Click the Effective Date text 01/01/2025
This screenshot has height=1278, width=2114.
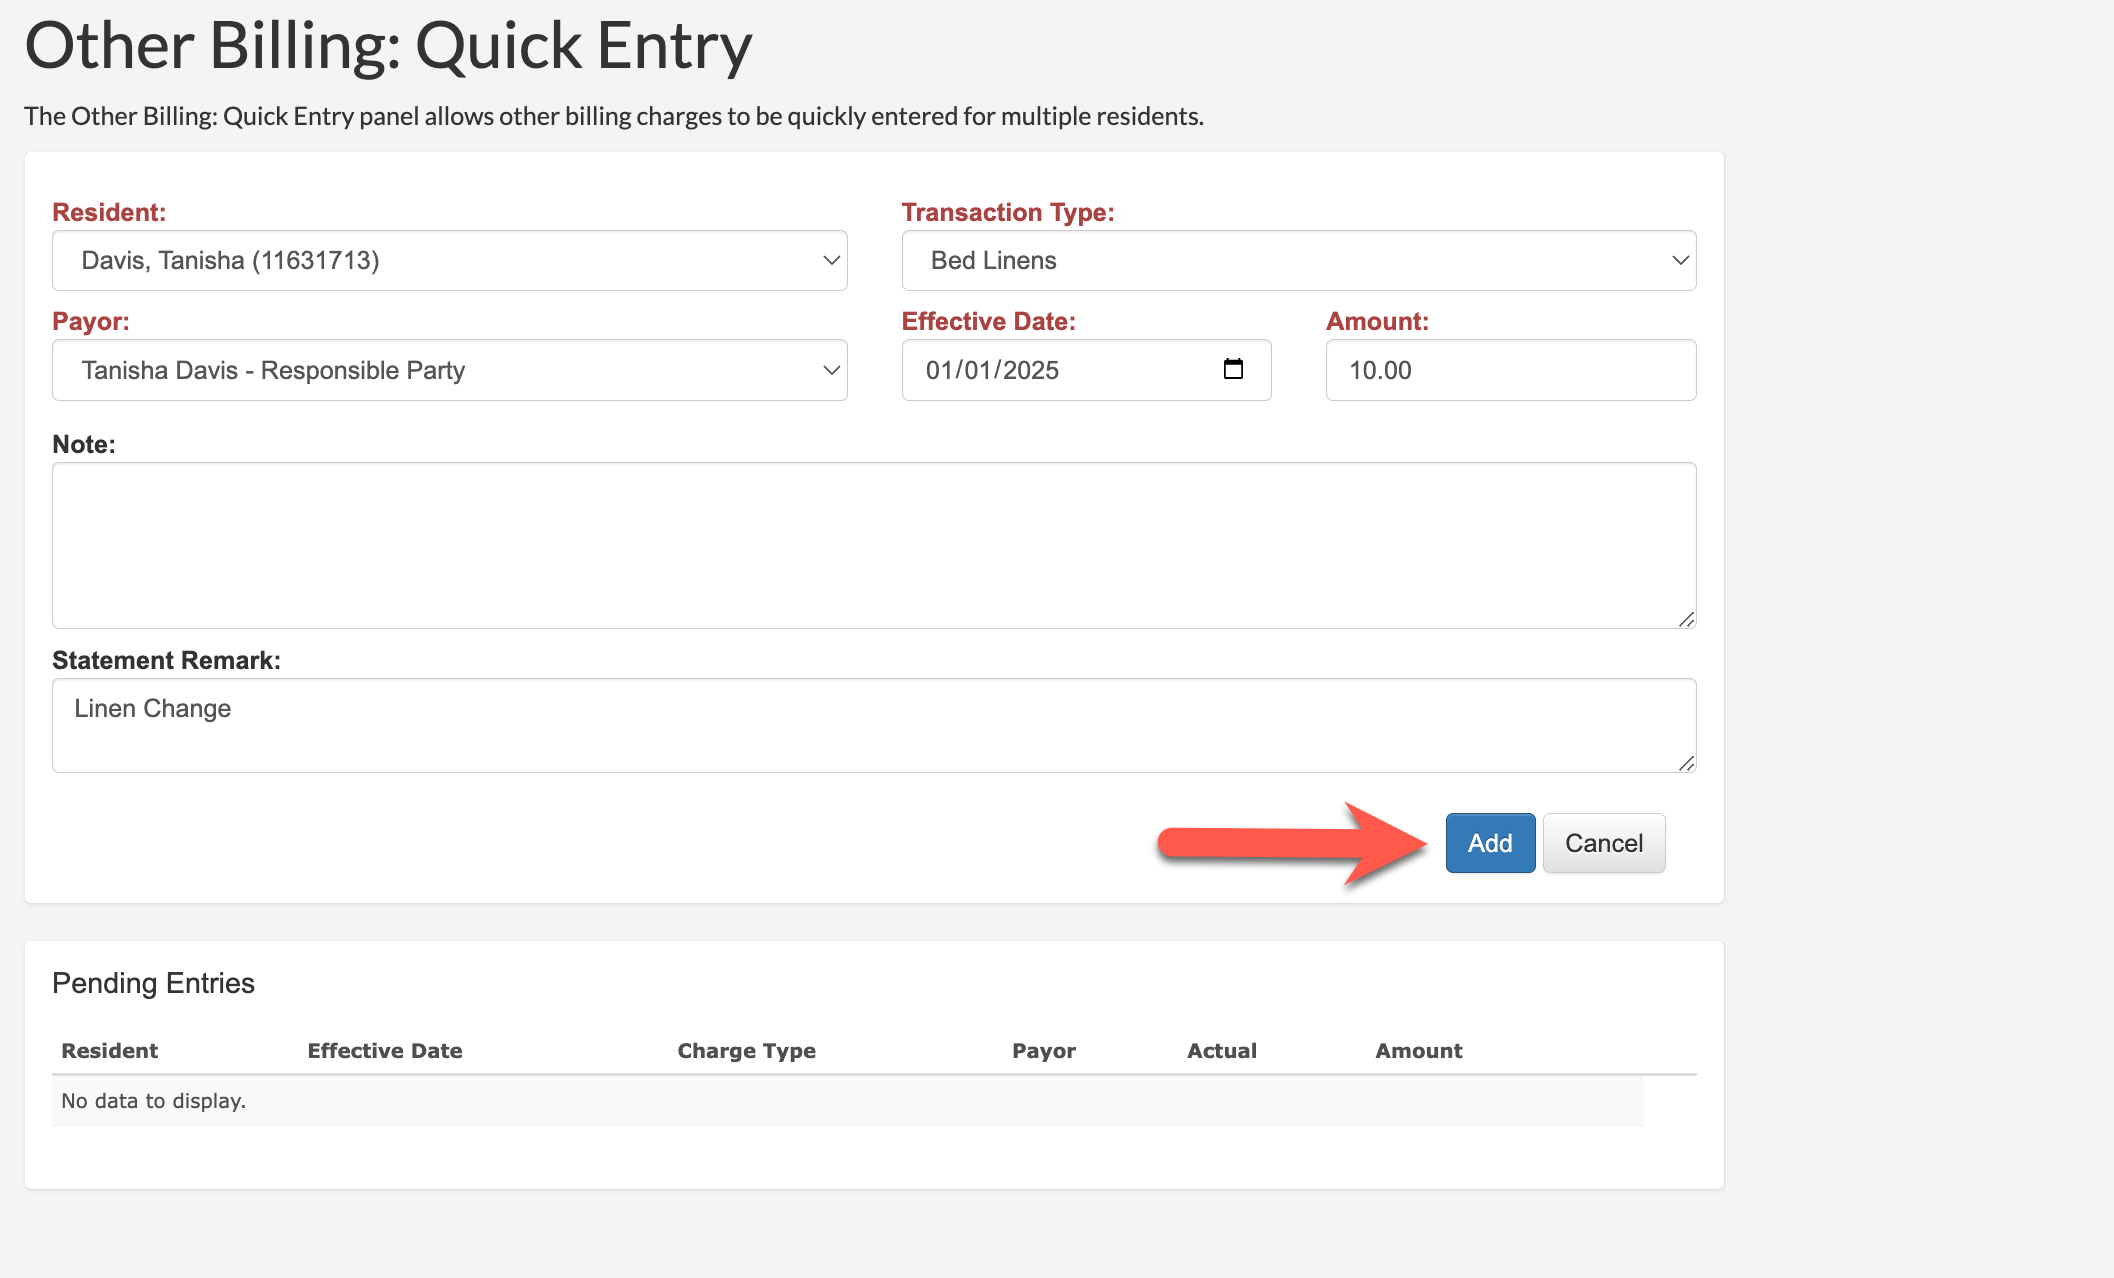click(992, 370)
